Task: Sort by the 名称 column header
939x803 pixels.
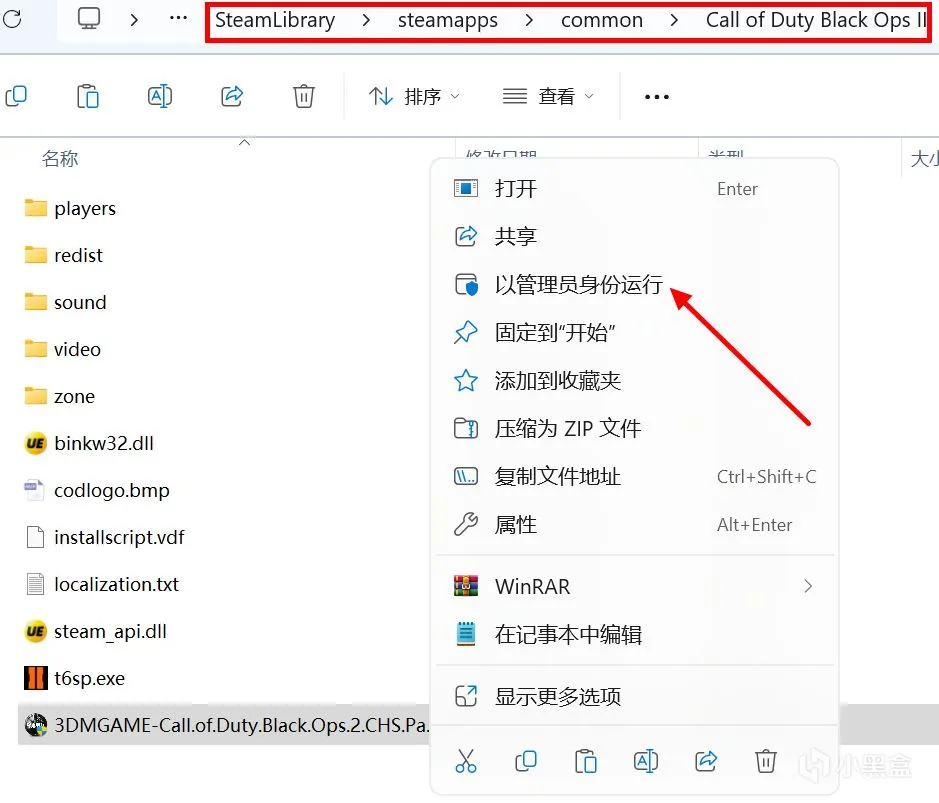Action: [x=60, y=159]
